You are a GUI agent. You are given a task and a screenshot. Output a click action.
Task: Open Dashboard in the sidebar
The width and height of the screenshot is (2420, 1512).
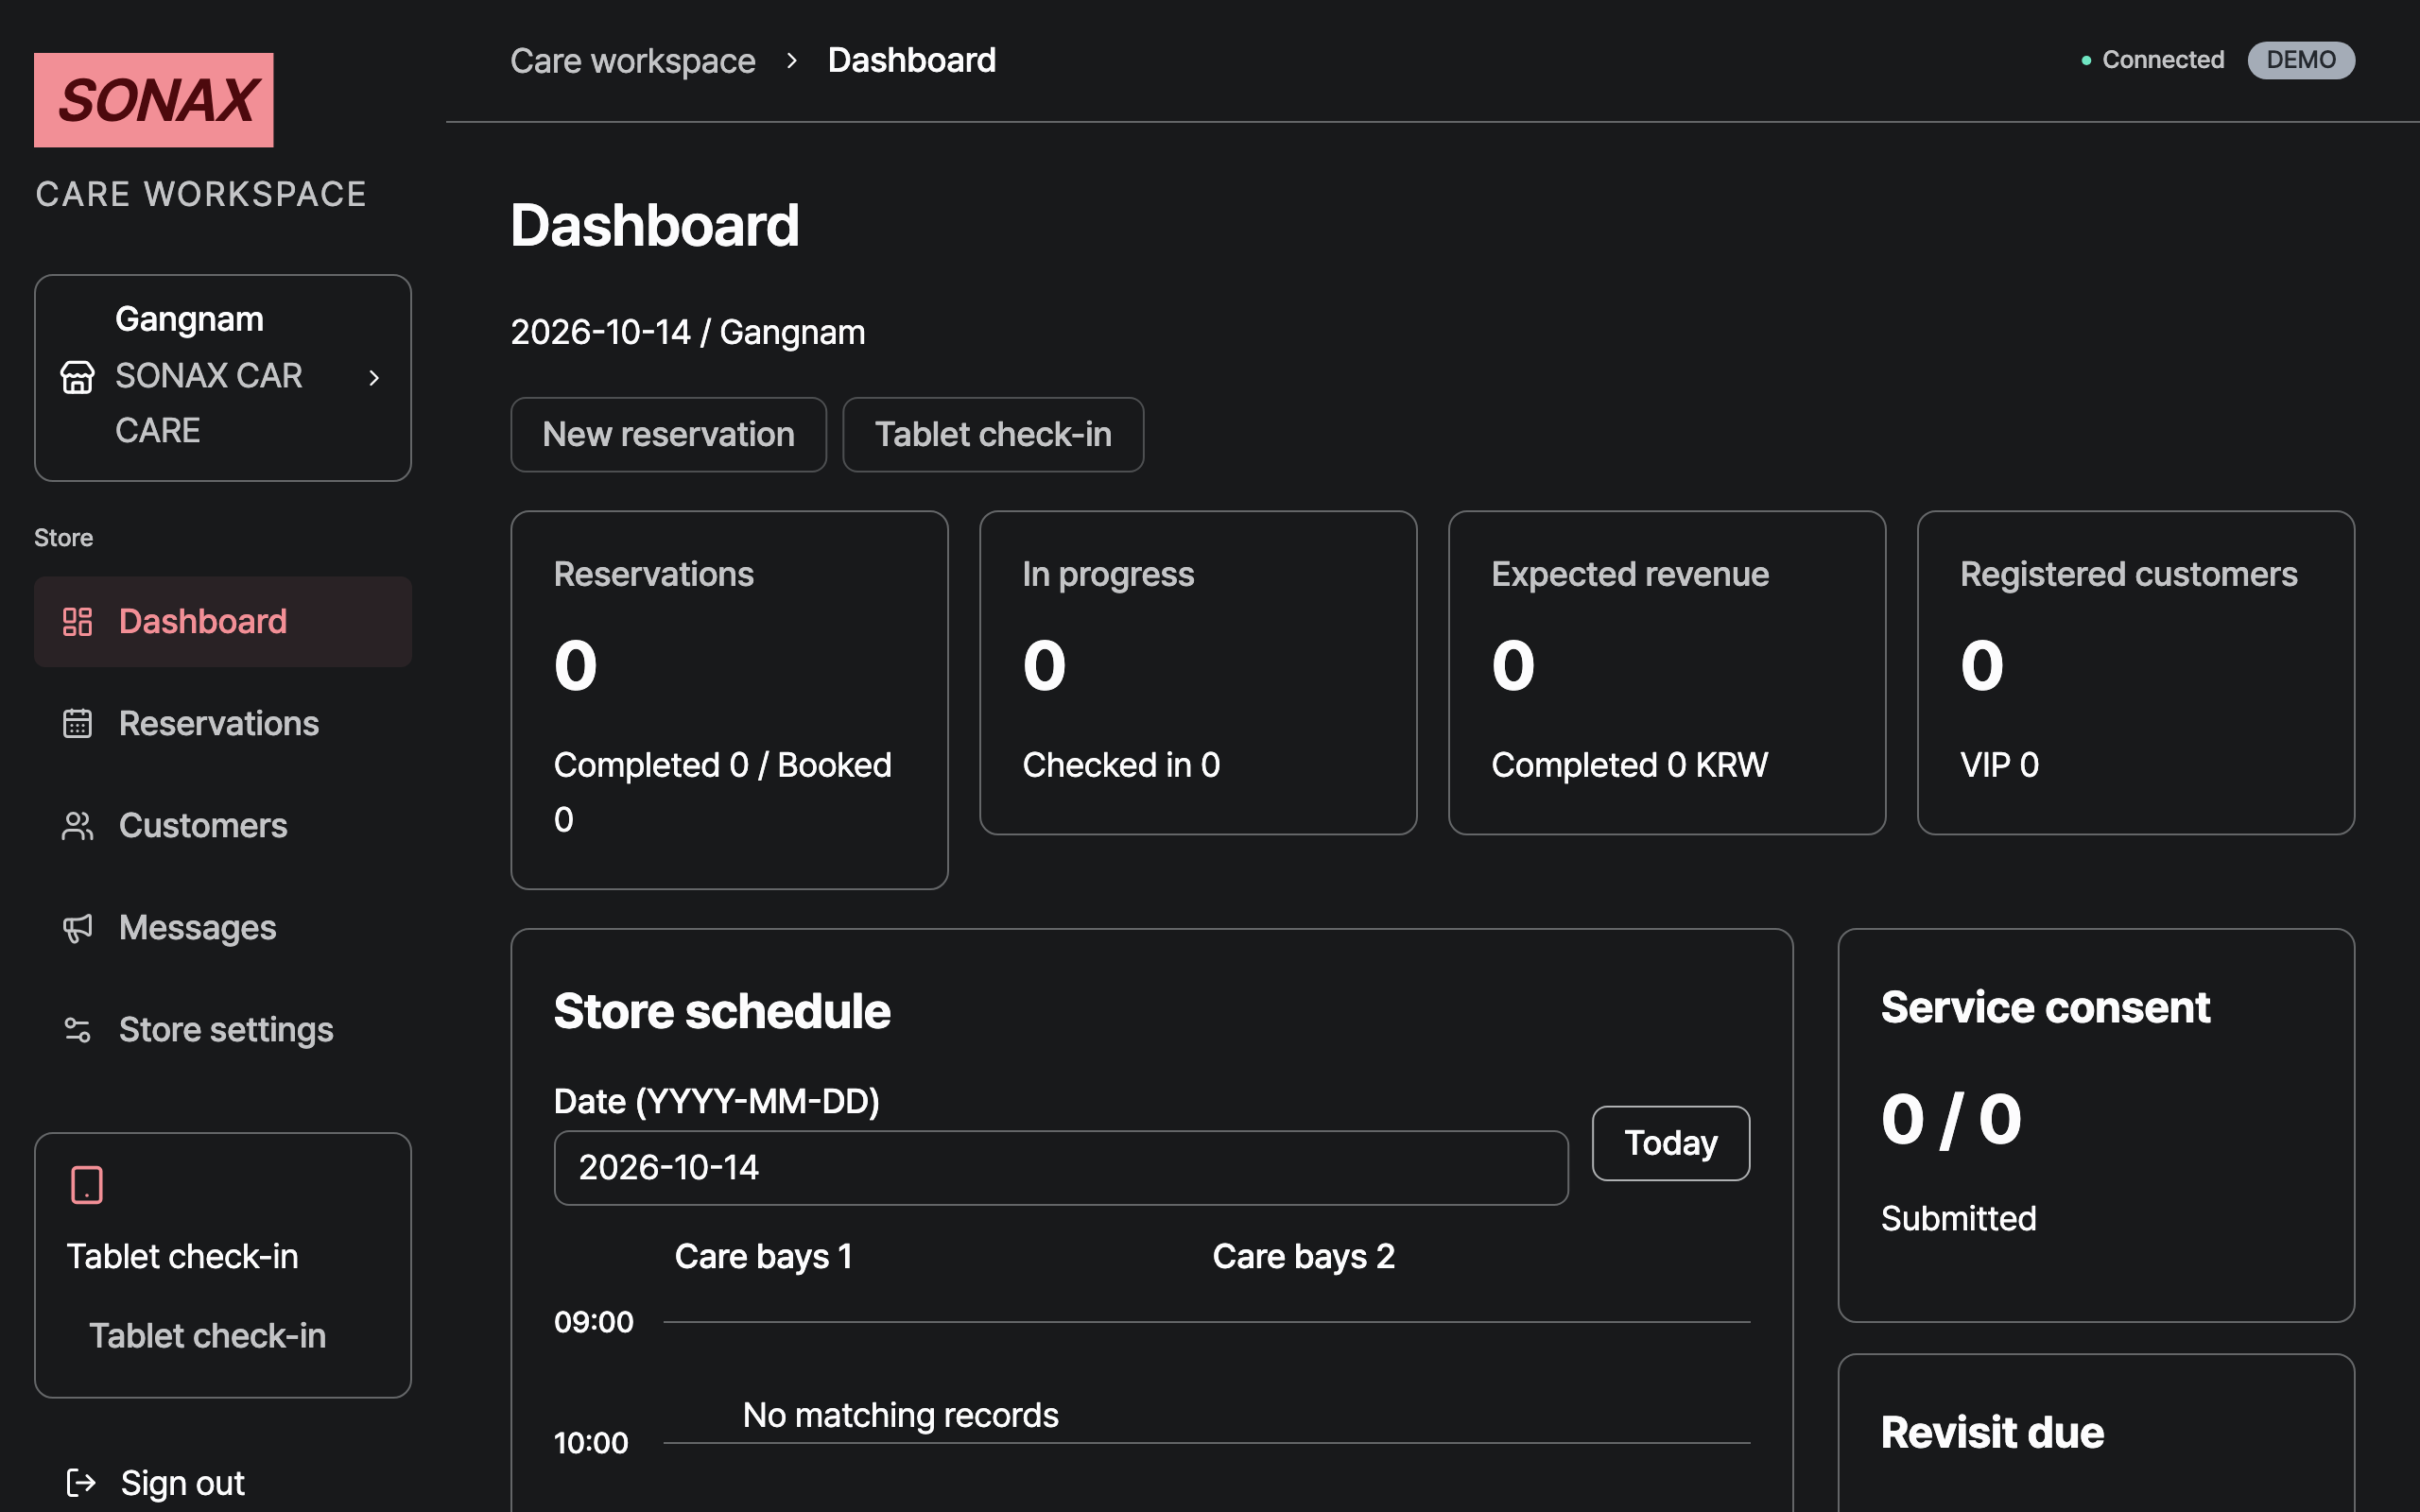[x=223, y=621]
